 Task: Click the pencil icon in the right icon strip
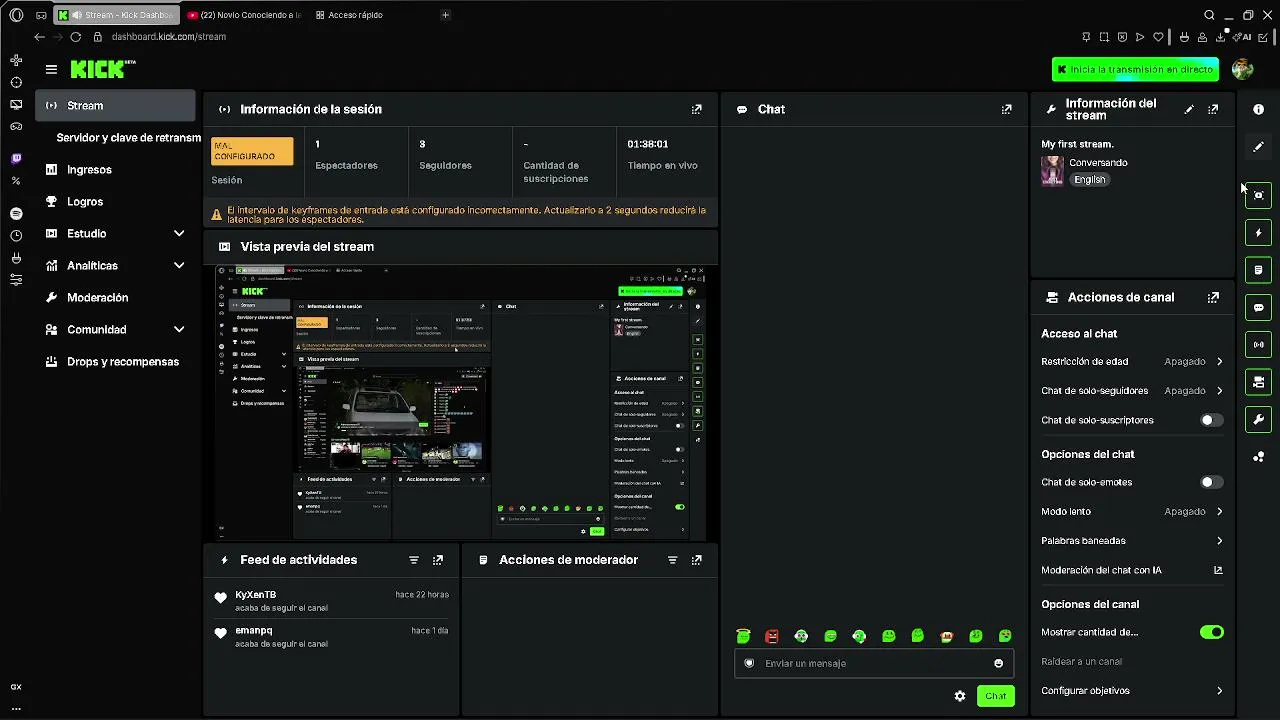tap(1259, 147)
